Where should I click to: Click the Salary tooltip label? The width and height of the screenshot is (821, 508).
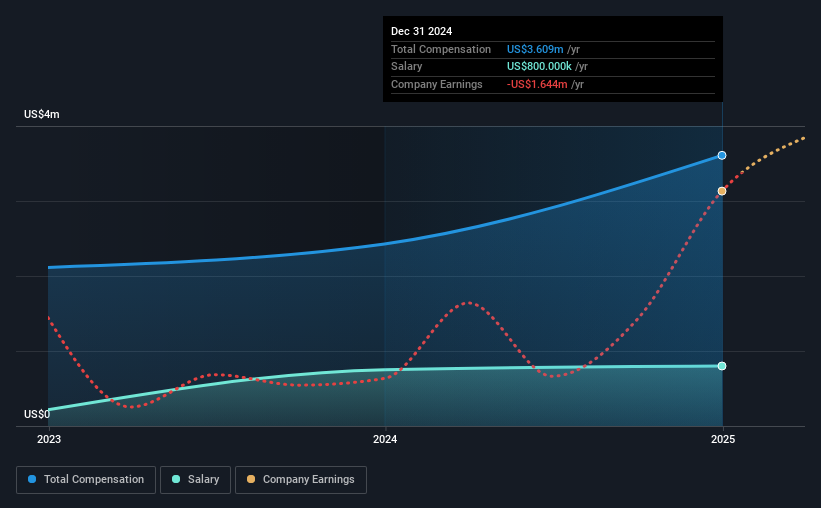pyautogui.click(x=406, y=67)
